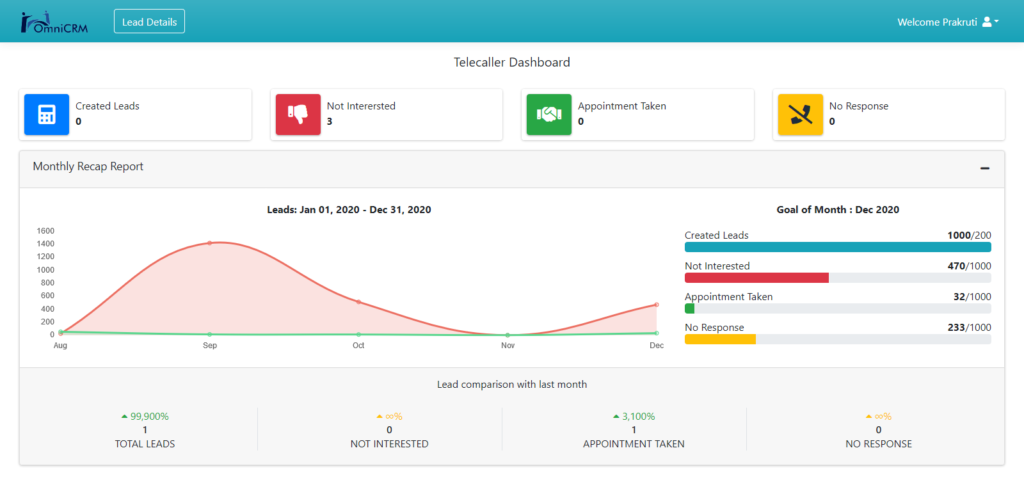Click the OmniCRM logo
Image resolution: width=1024 pixels, height=503 pixels.
[54, 21]
